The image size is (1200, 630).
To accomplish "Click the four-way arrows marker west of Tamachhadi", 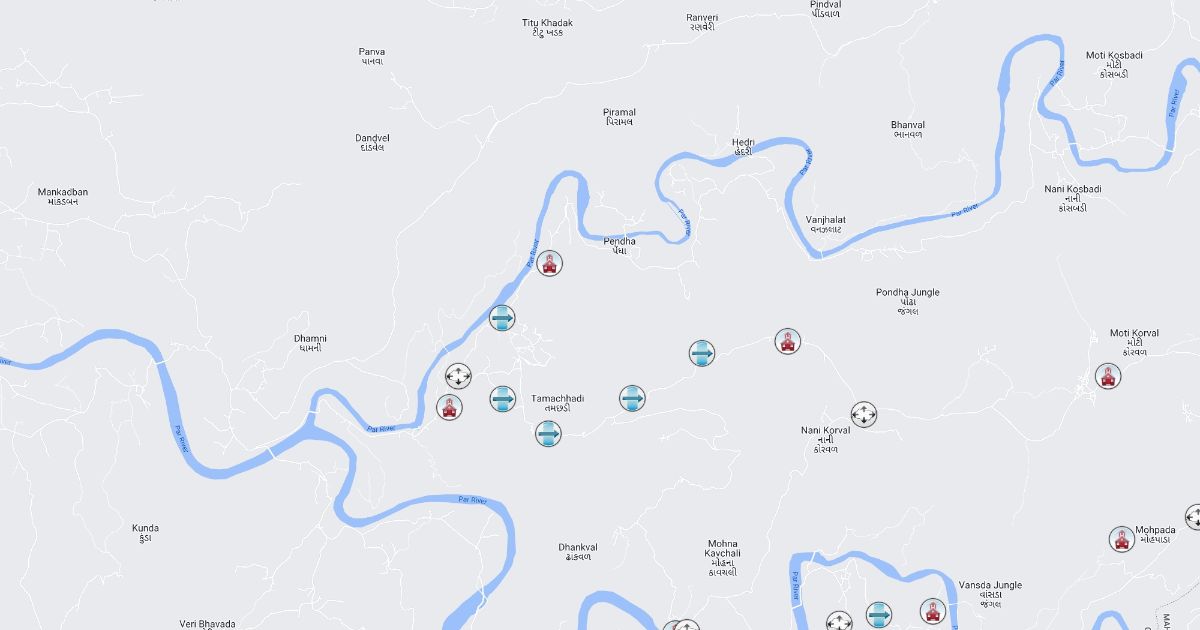I will click(458, 376).
